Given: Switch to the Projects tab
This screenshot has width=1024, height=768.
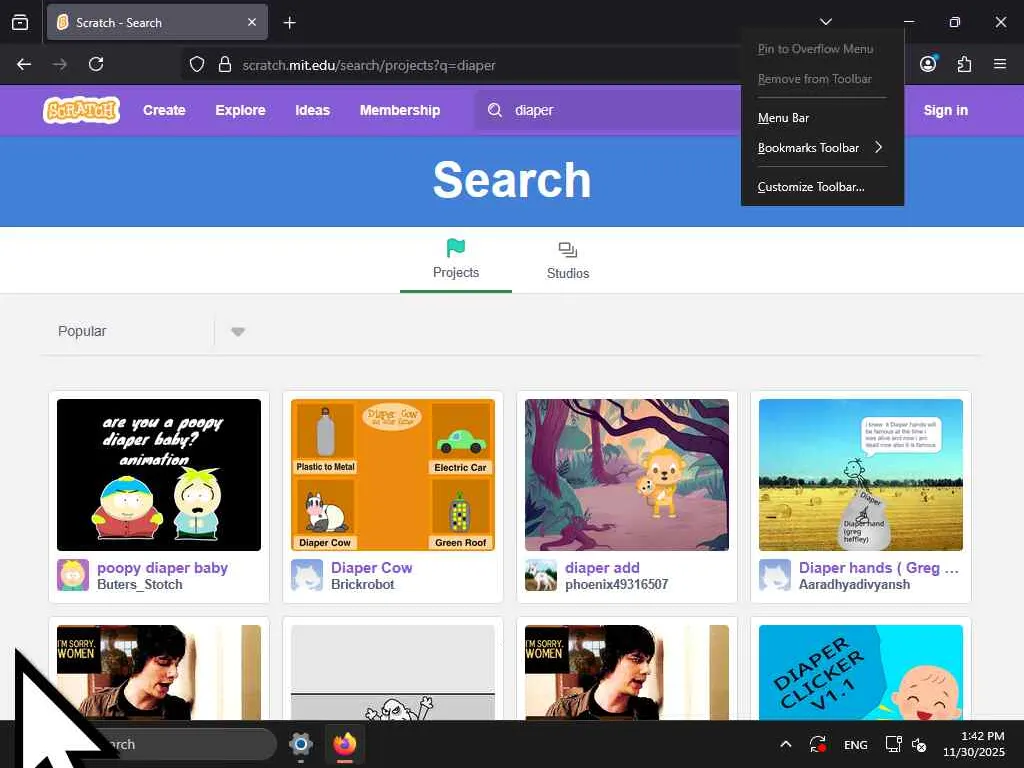Looking at the screenshot, I should tap(456, 261).
